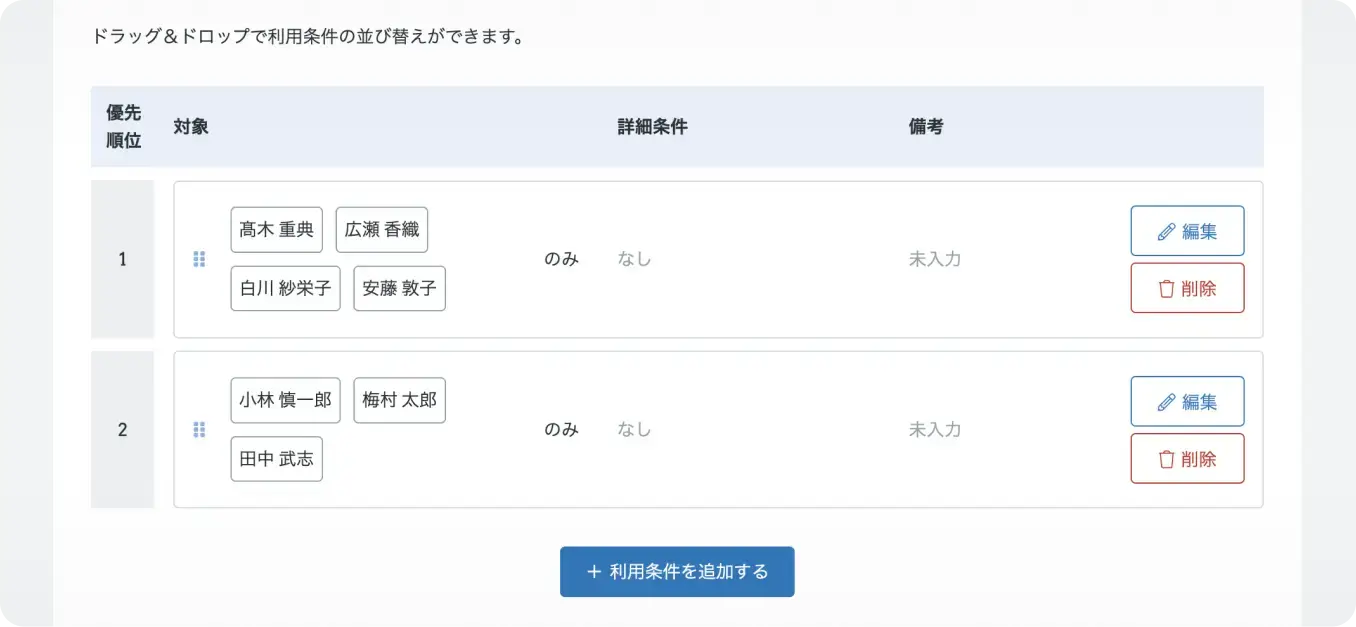Viewport: 1356px width, 627px height.
Task: Click trash icon in first row's 削除 button
Action: coord(1166,289)
